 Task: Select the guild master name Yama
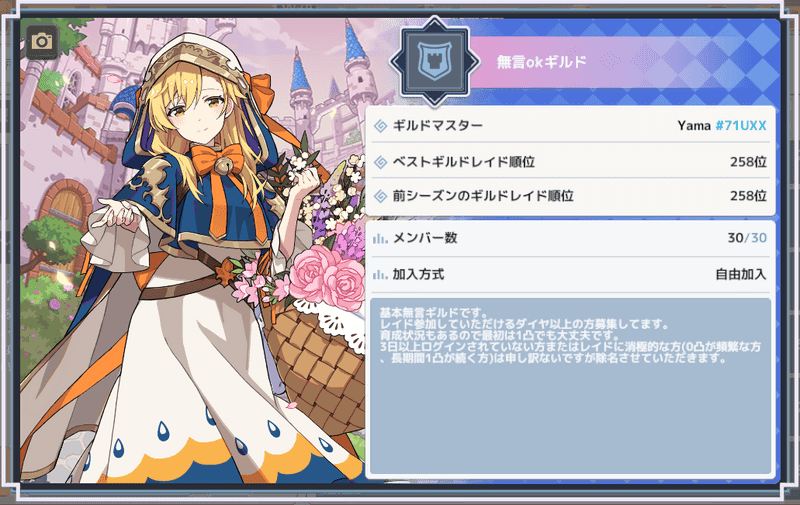click(694, 125)
